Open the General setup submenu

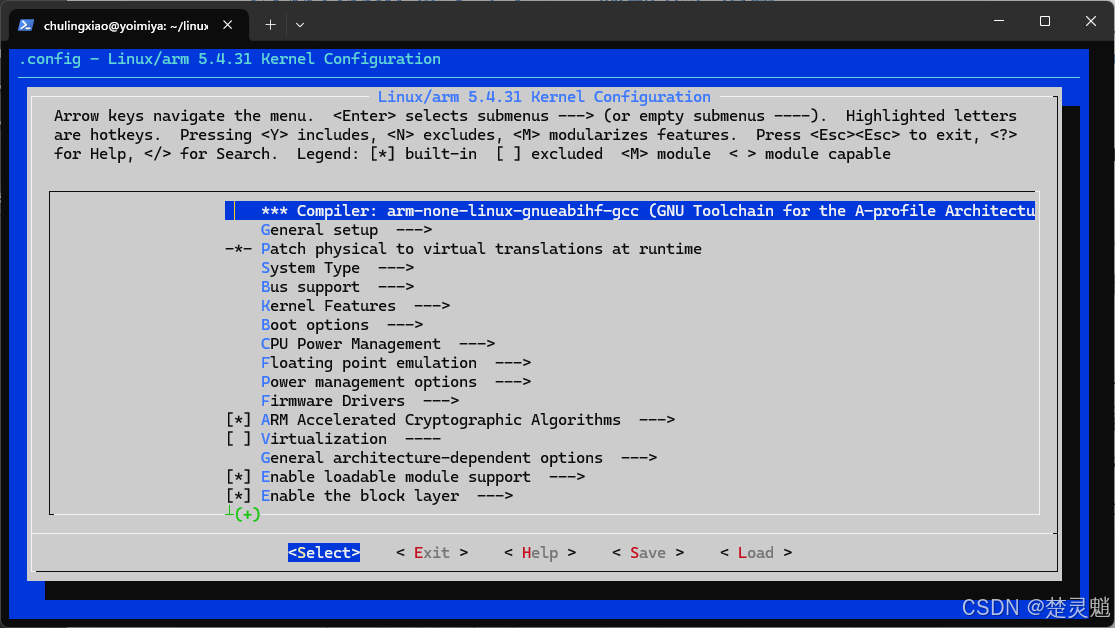[346, 230]
